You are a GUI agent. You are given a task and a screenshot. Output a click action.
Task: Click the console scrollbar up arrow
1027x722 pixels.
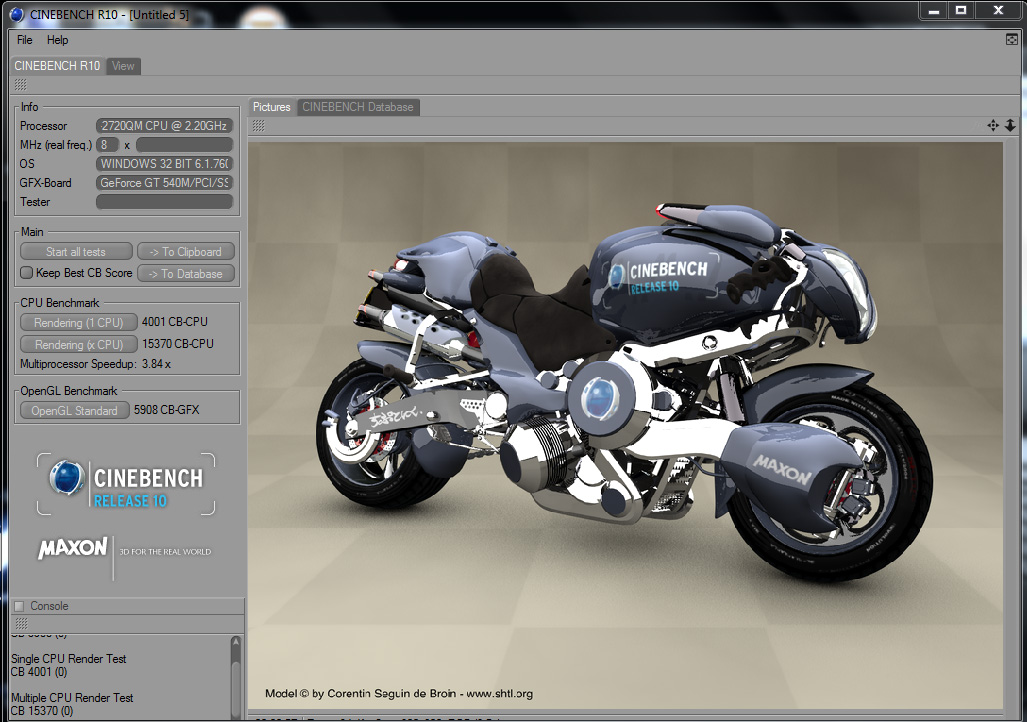[x=236, y=642]
